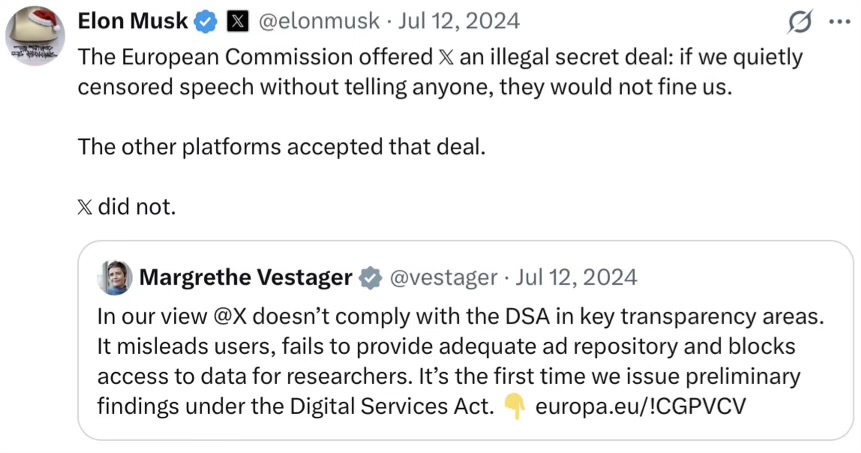Click the pointing-down emoji in quoted post
Image resolution: width=861 pixels, height=453 pixels.
[x=514, y=407]
